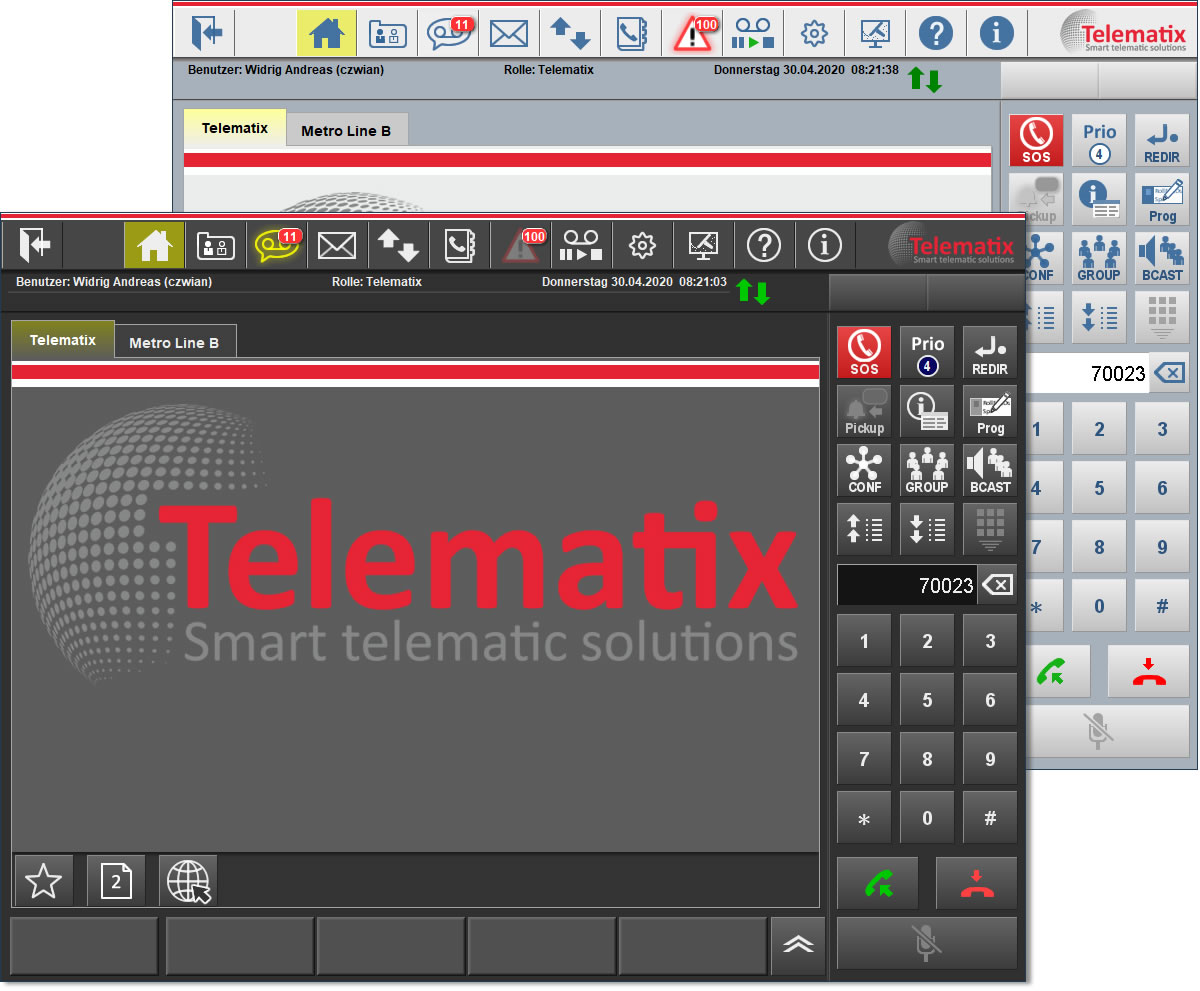The image size is (1200, 991).
Task: Click BCAST broadcast button in dark window
Action: click(990, 470)
